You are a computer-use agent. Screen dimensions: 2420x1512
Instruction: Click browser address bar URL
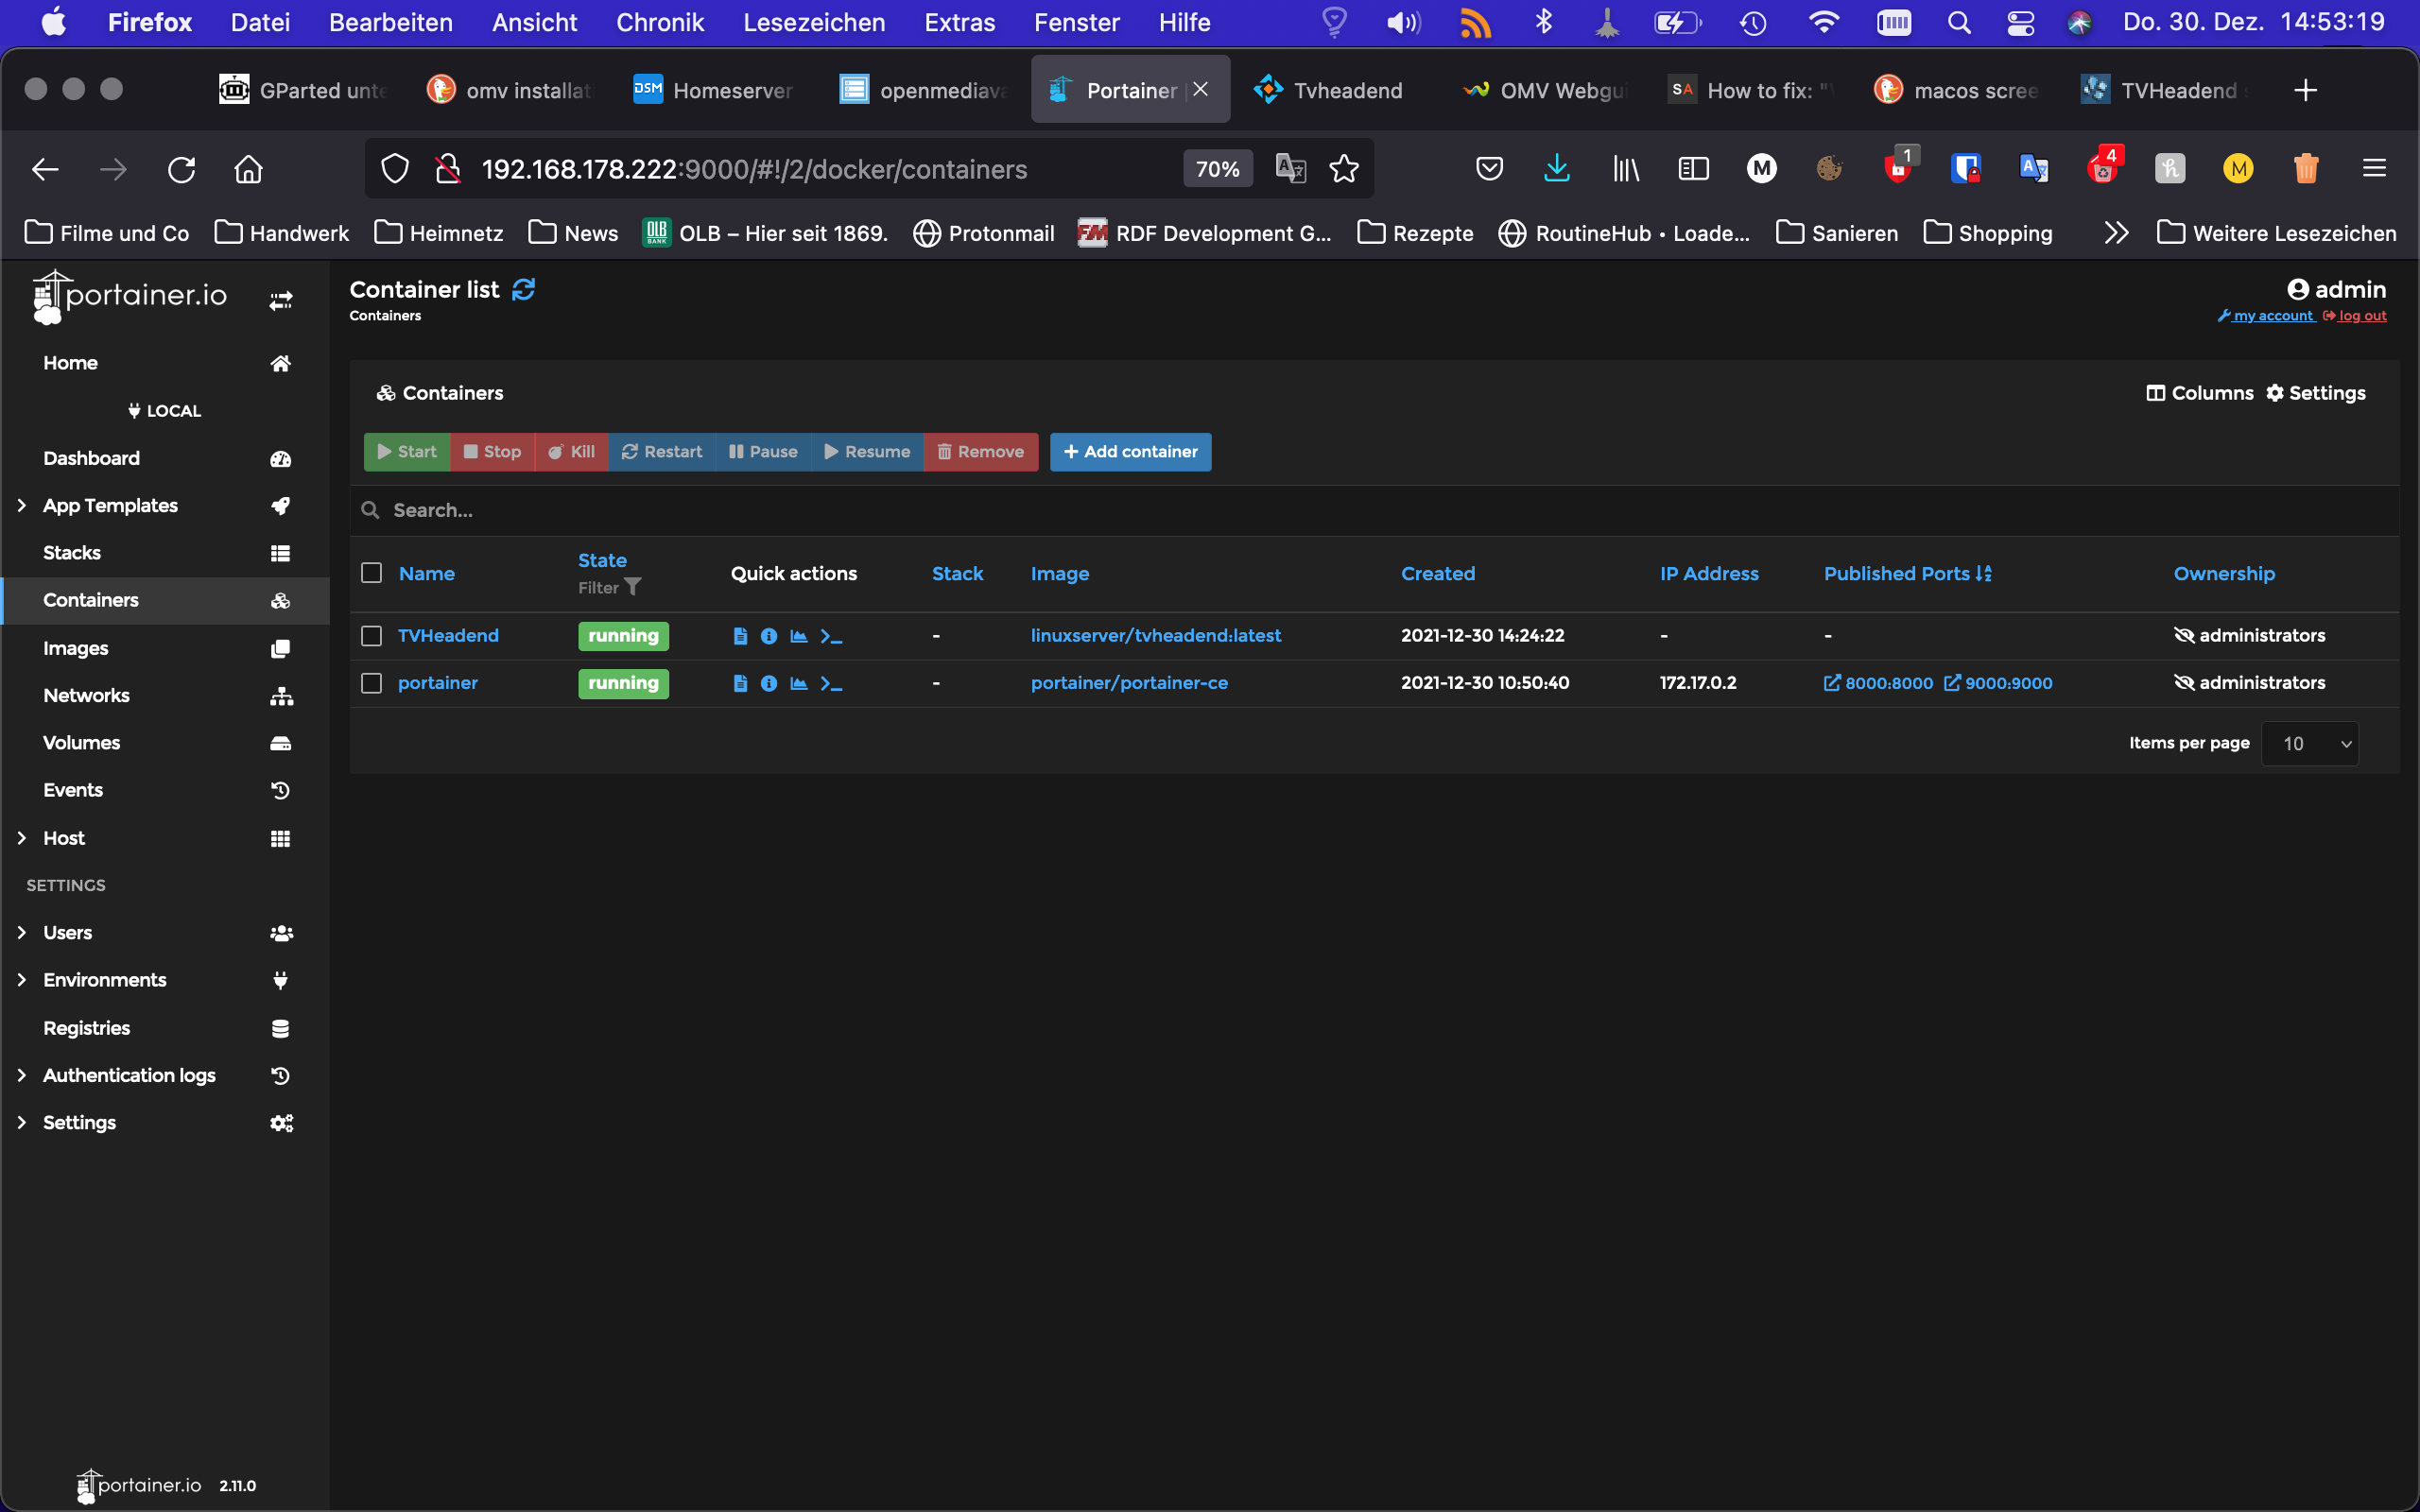[x=754, y=169]
